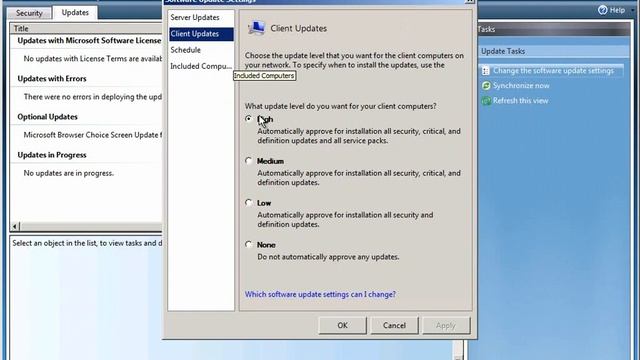Click 'Change the software update settings' task
Screen dimensions: 640x360
553,71
